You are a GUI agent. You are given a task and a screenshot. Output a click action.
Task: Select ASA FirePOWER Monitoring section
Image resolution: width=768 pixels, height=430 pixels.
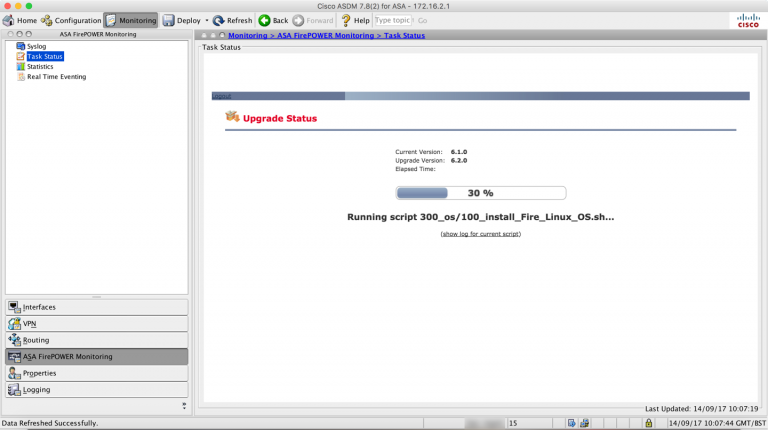[96, 357]
